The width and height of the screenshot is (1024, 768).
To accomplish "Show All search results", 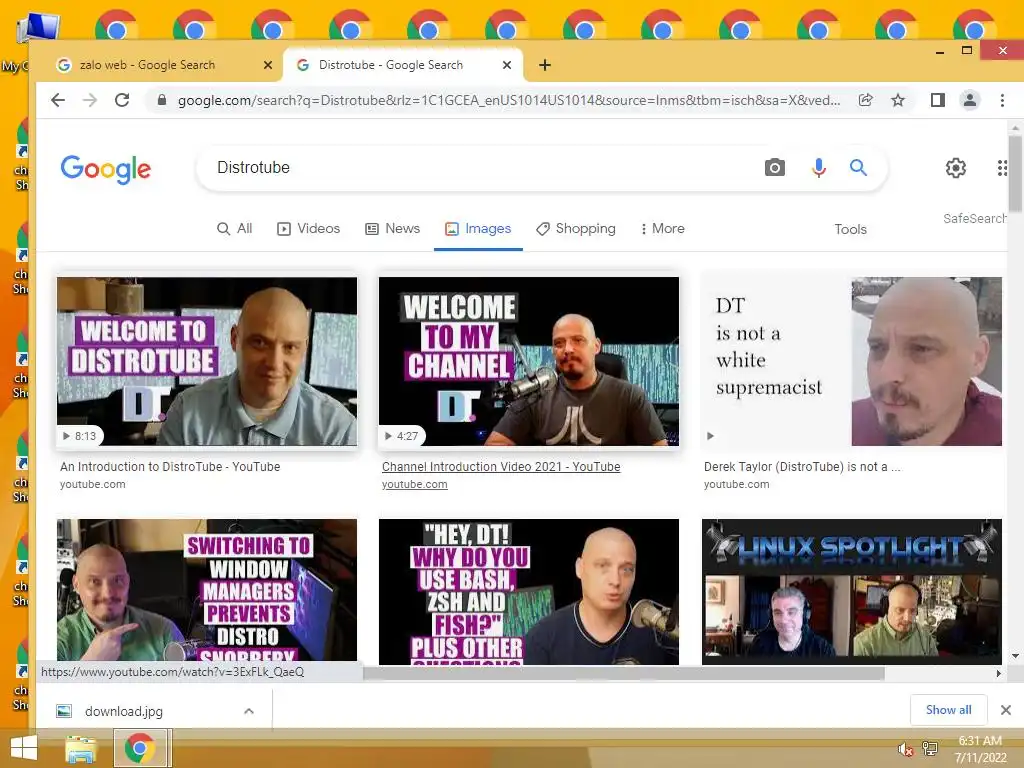I will pyautogui.click(x=234, y=229).
